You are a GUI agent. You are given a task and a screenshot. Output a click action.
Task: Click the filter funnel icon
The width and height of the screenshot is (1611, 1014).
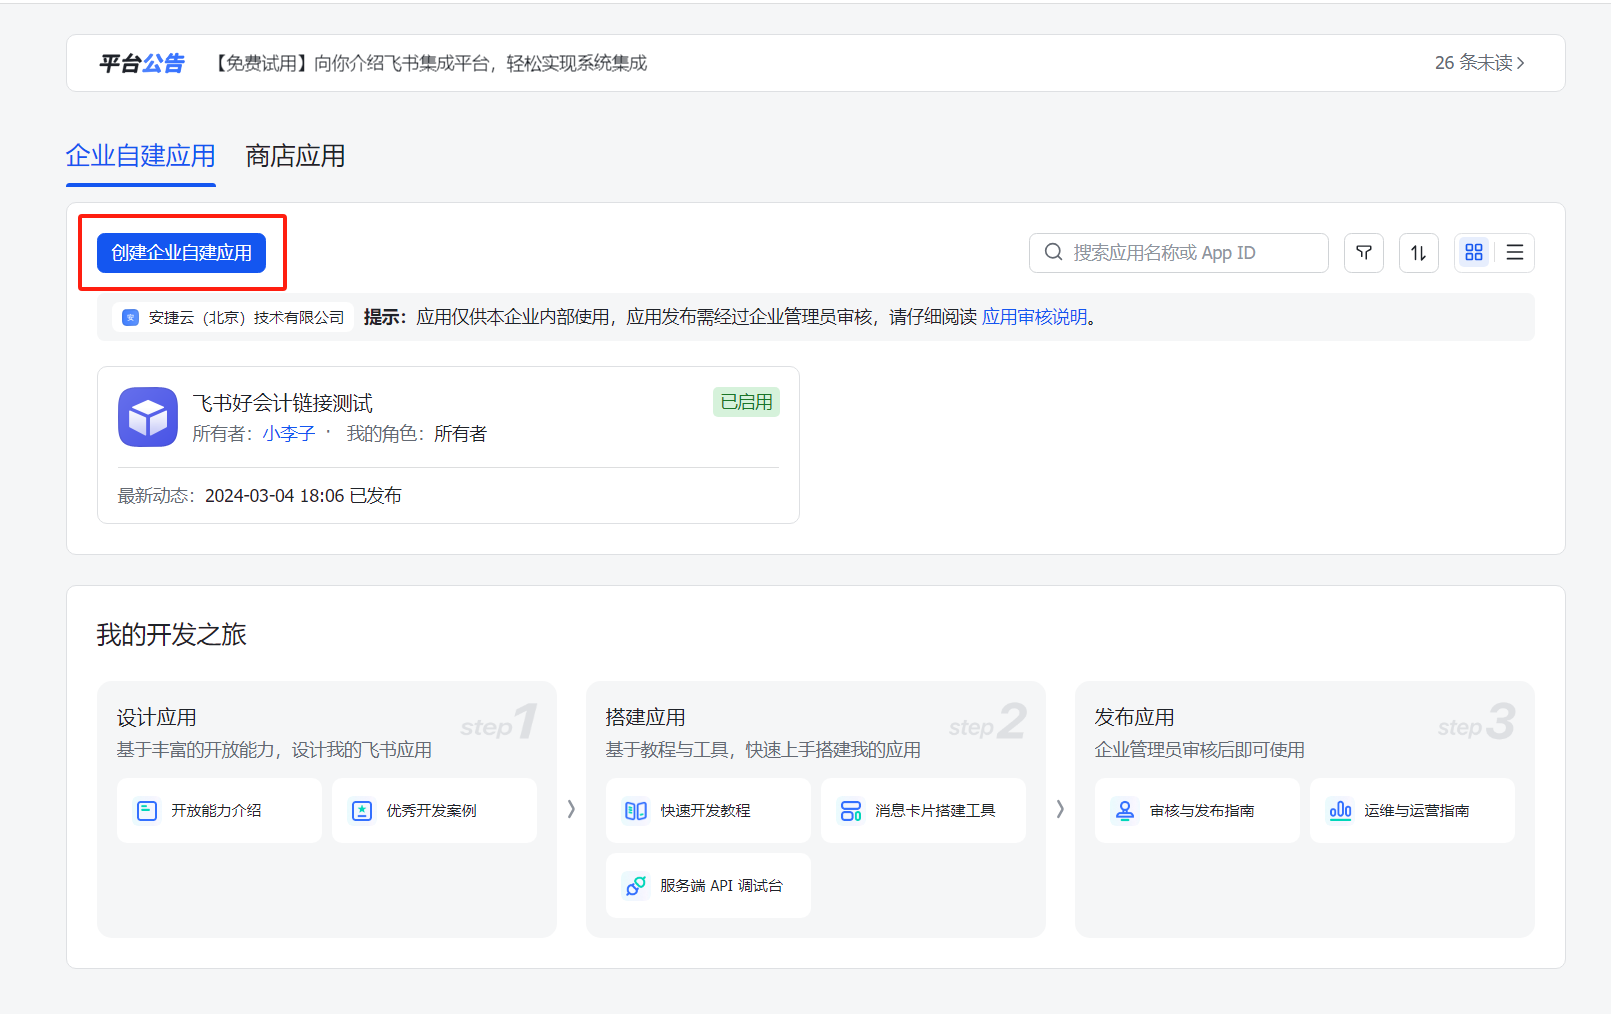click(1364, 253)
